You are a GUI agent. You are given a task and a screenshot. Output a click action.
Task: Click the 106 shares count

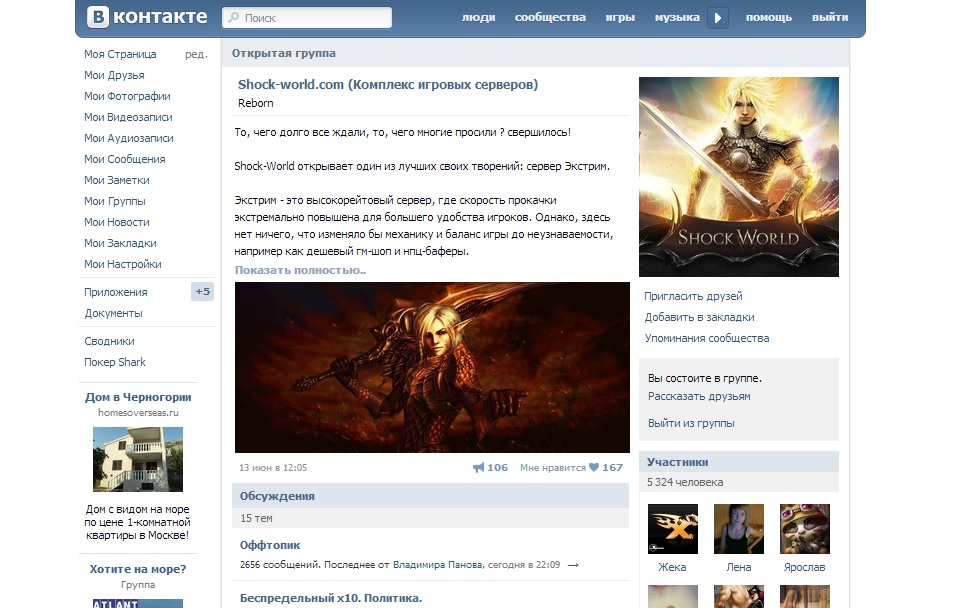[x=498, y=467]
